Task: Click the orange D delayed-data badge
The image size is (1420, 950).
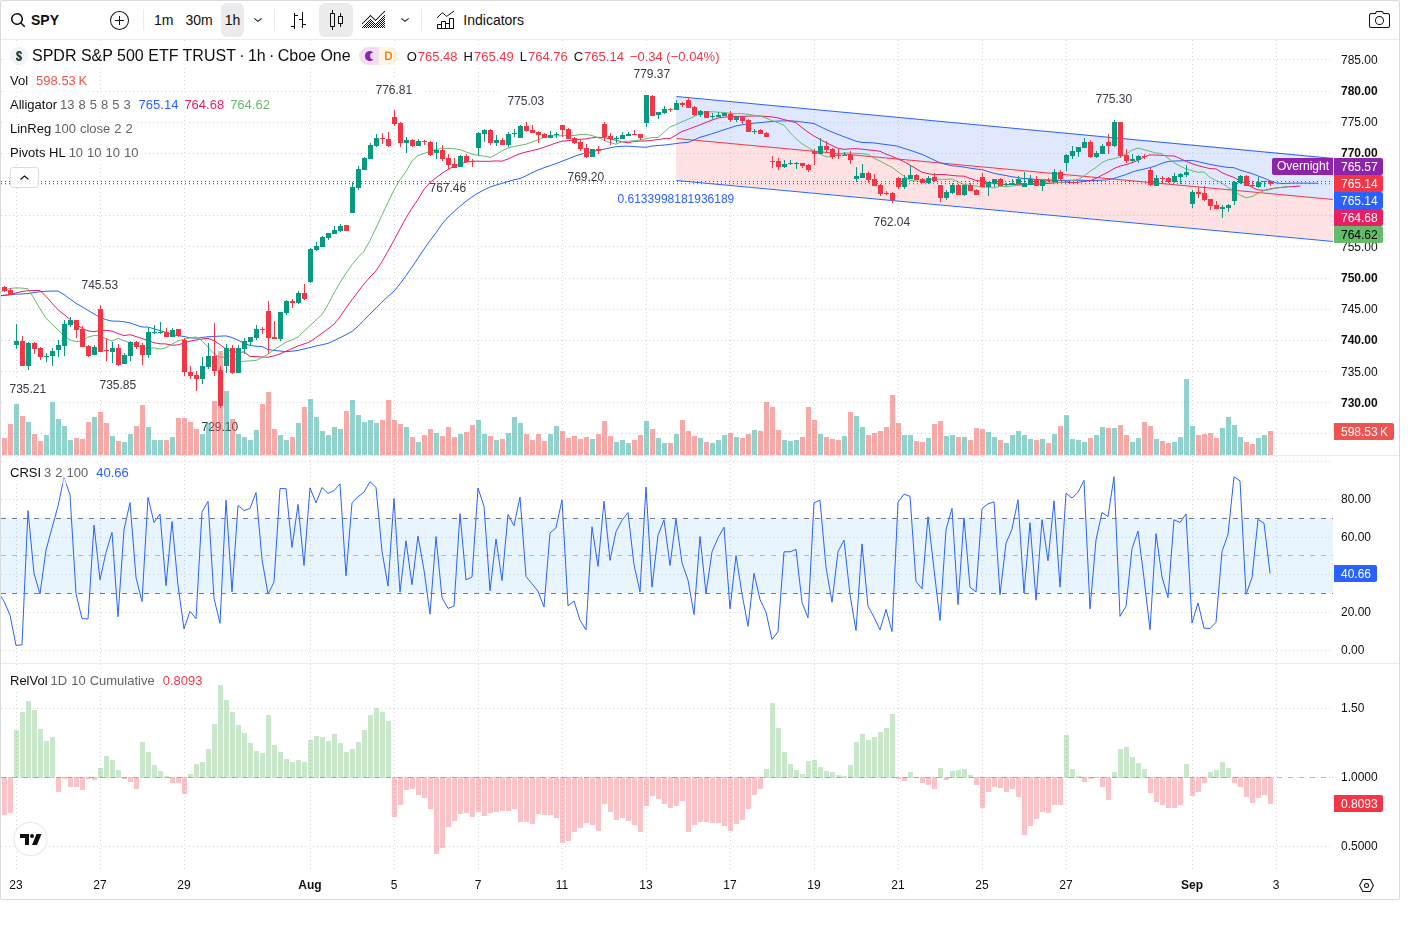Action: click(388, 56)
